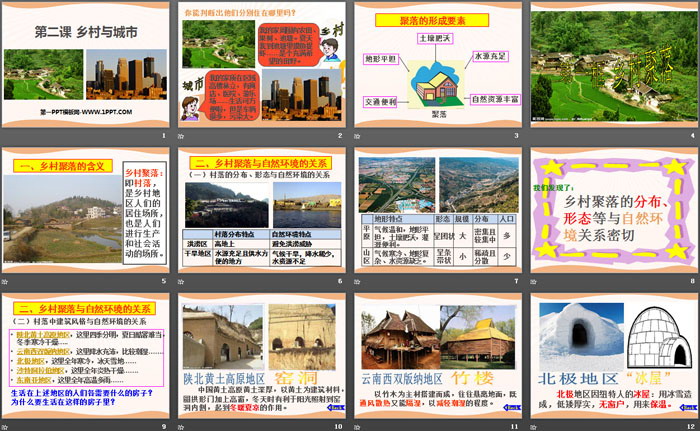700x431 pixels.
Task: Select slide 6 thumbnail with 村落分布特点 table
Action: 262,210
